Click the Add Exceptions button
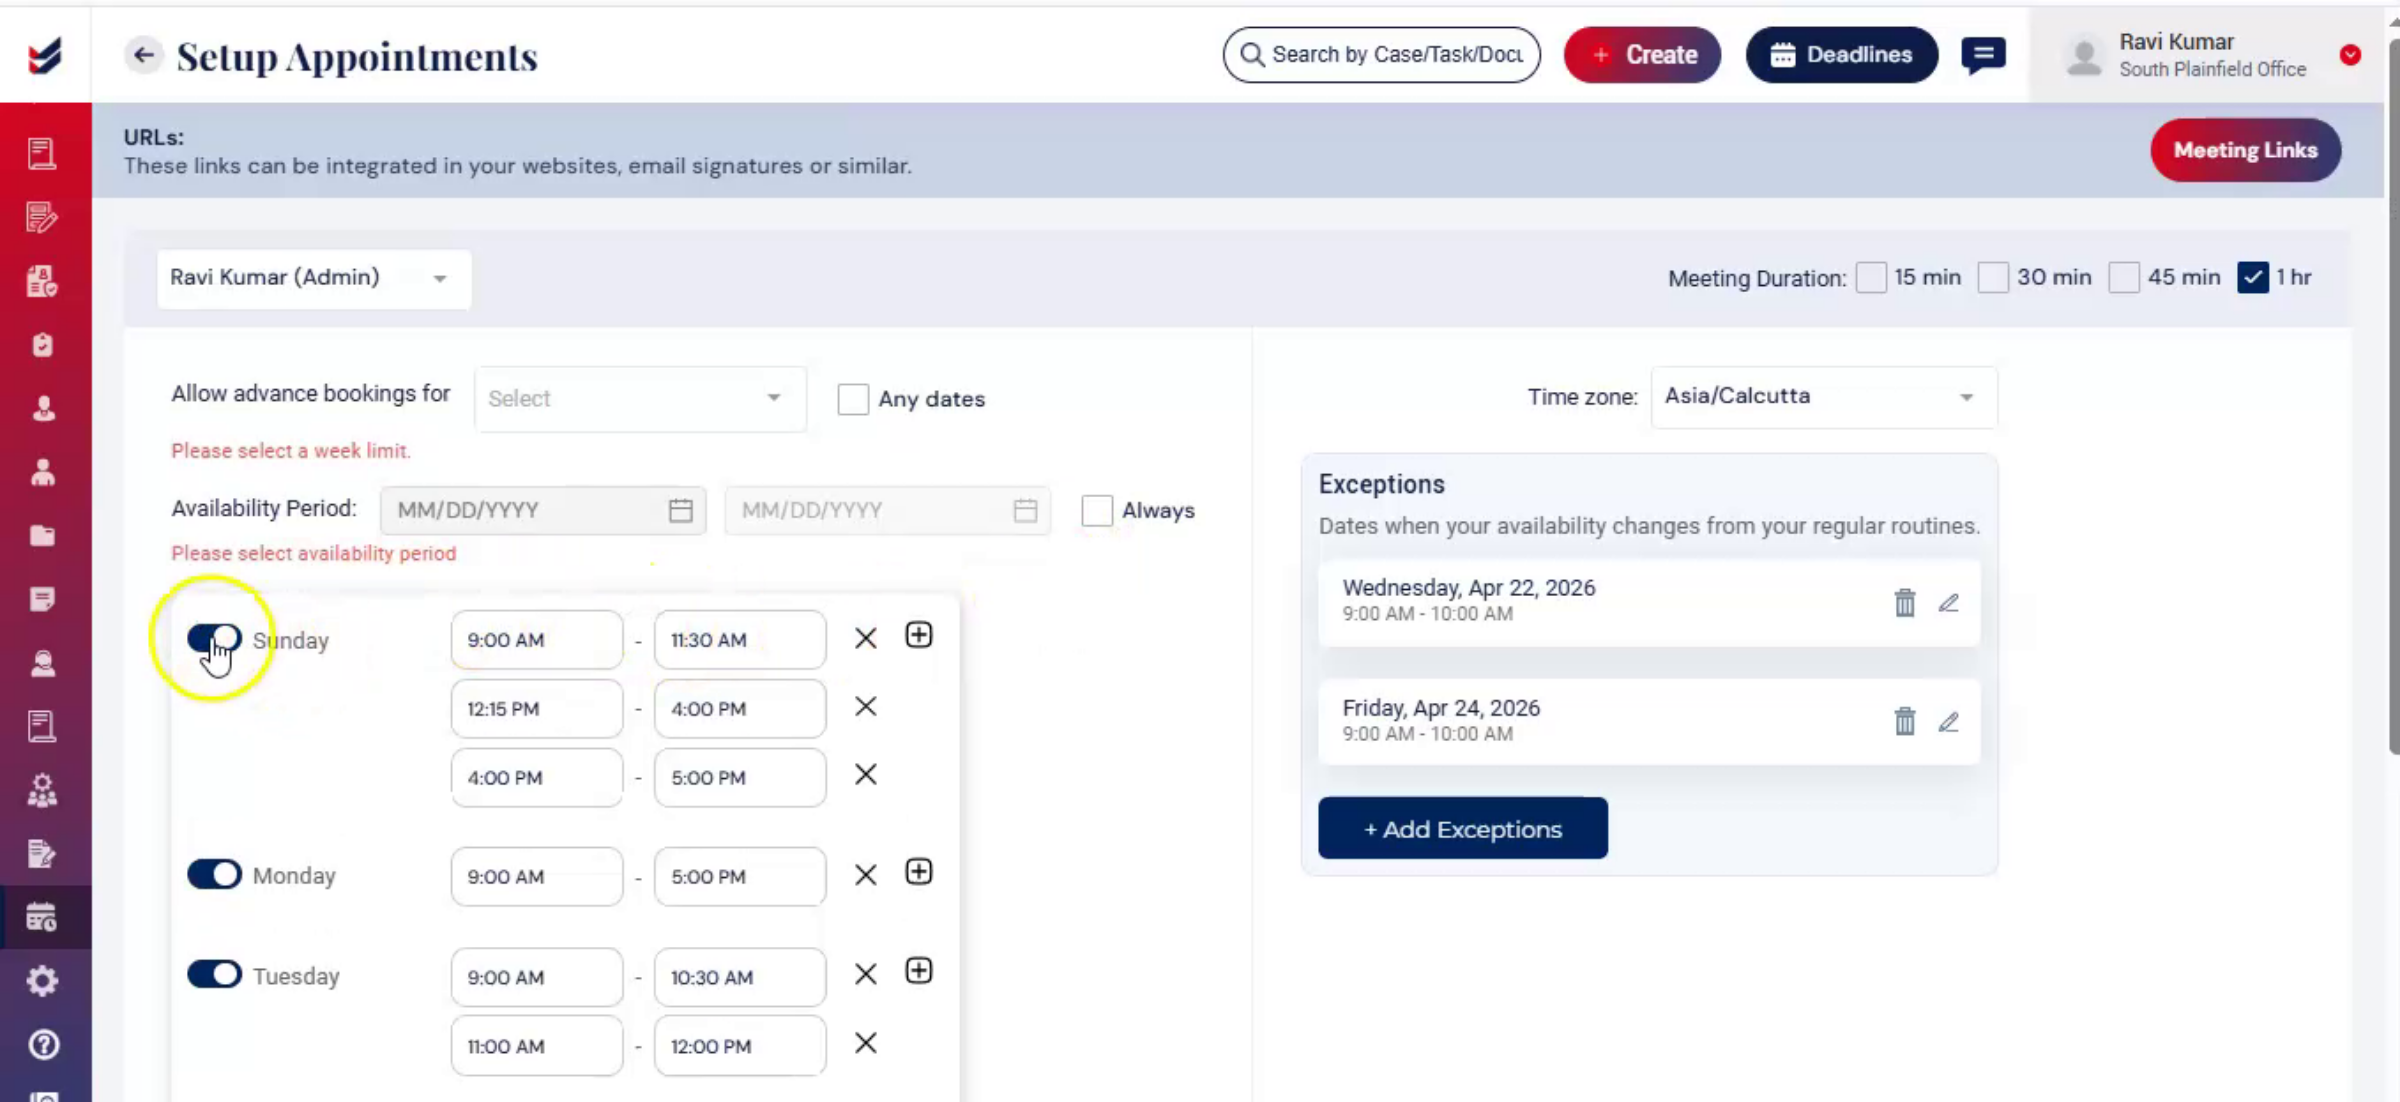The image size is (2400, 1102). tap(1463, 828)
